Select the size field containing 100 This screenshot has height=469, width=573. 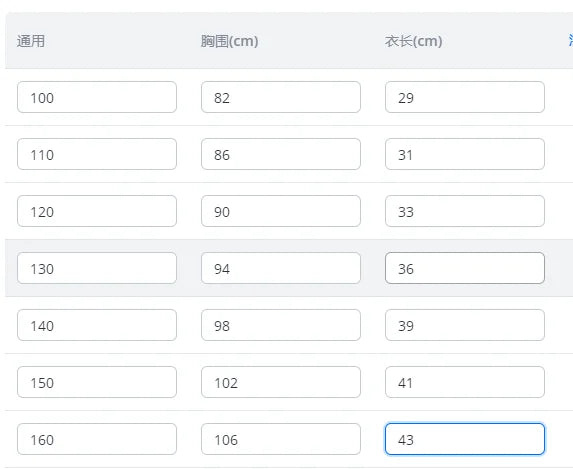click(x=97, y=97)
